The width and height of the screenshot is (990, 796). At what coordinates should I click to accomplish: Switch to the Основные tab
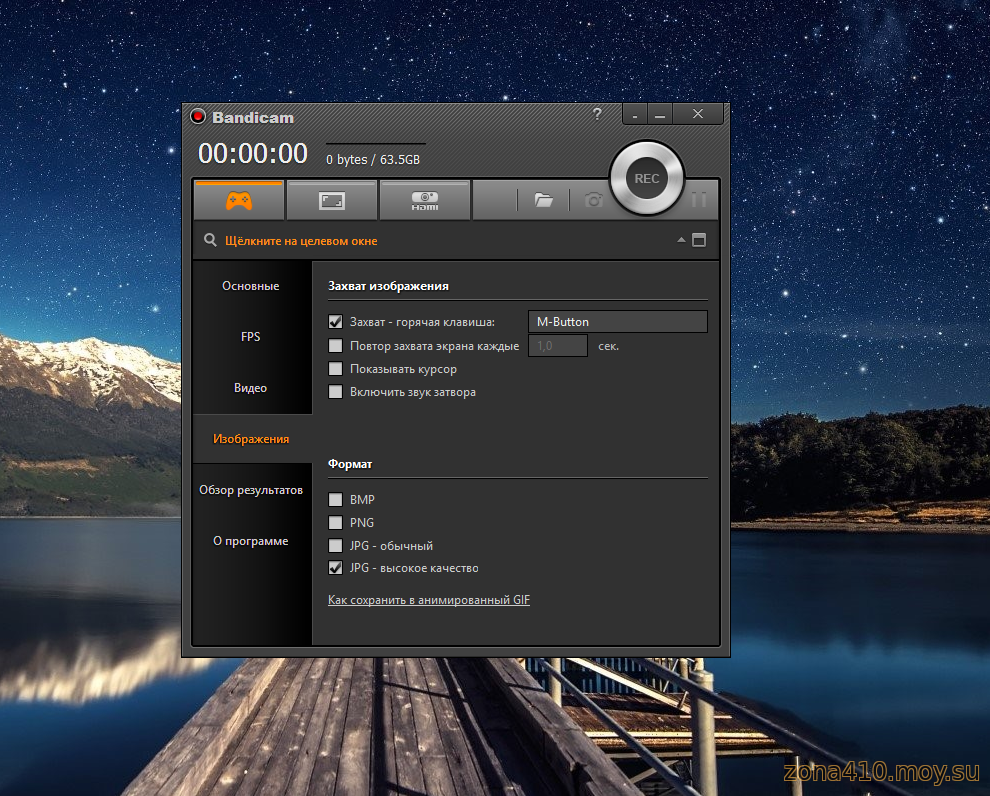(251, 286)
